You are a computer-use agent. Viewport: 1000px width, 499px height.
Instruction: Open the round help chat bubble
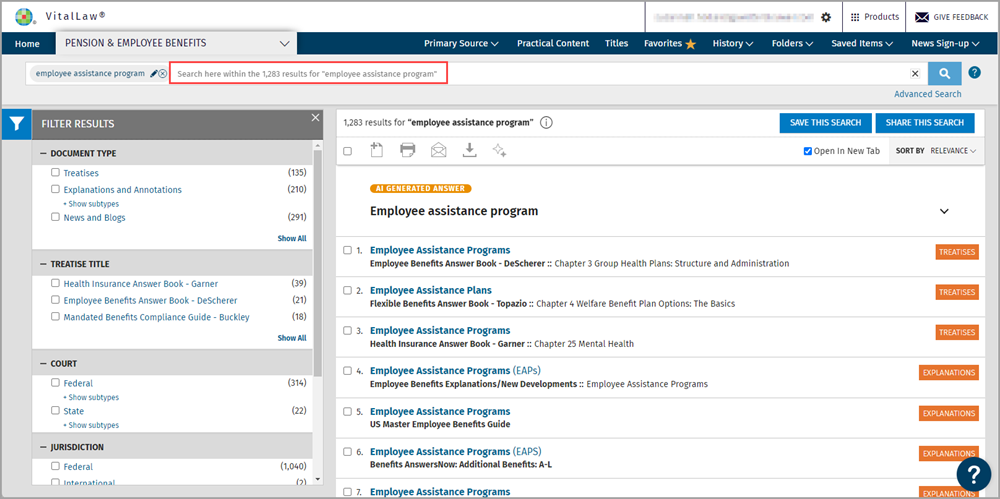click(x=973, y=475)
